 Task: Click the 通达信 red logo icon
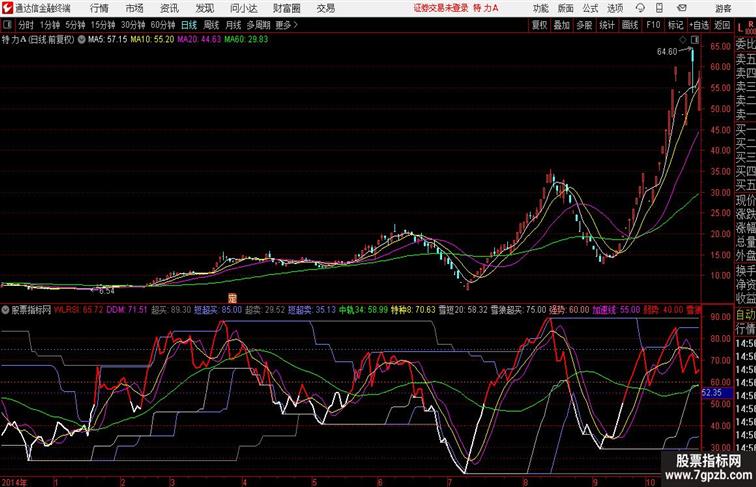pyautogui.click(x=7, y=8)
